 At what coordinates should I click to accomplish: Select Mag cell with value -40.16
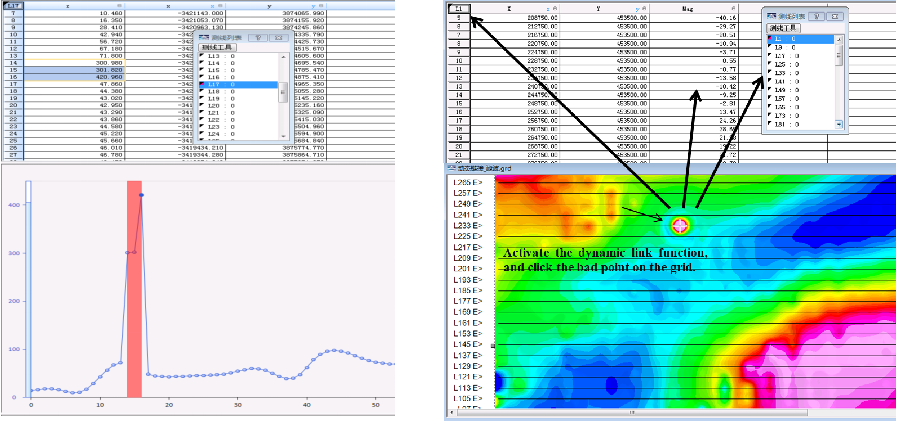[x=694, y=17]
